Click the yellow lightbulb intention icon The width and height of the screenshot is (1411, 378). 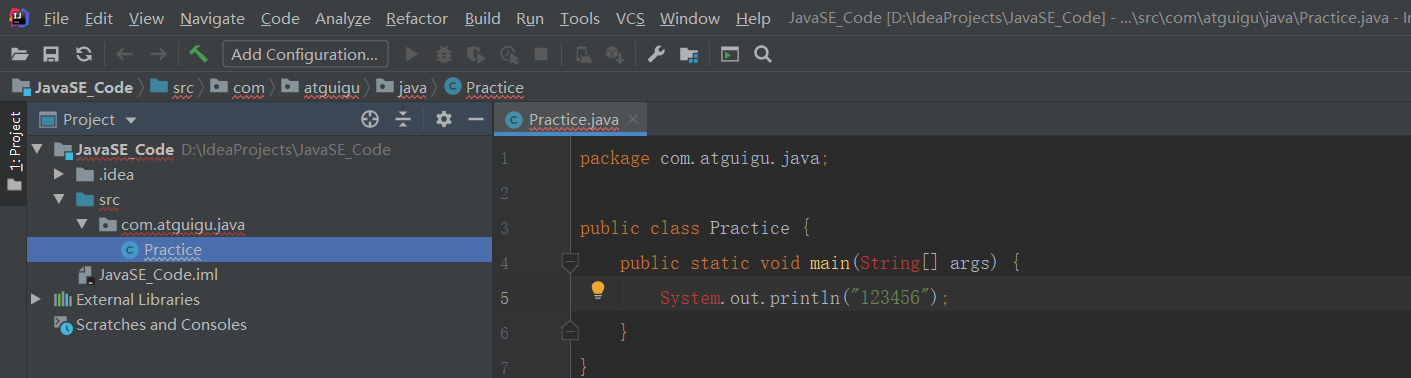tap(598, 290)
